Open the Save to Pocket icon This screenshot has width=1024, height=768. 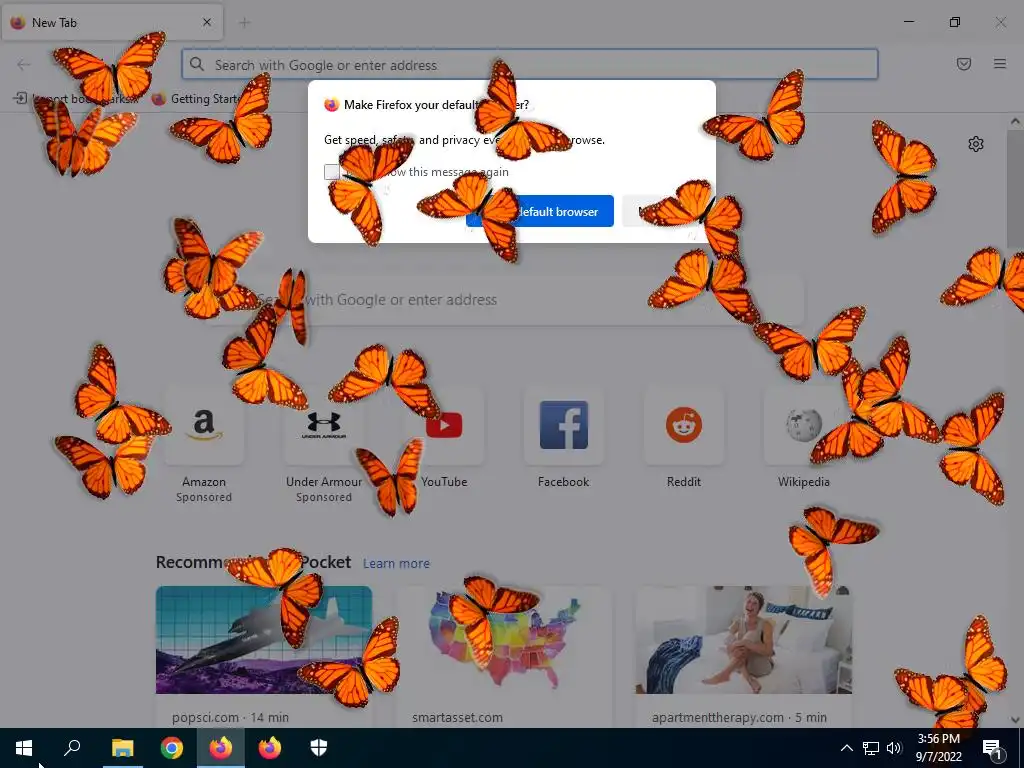pyautogui.click(x=964, y=64)
